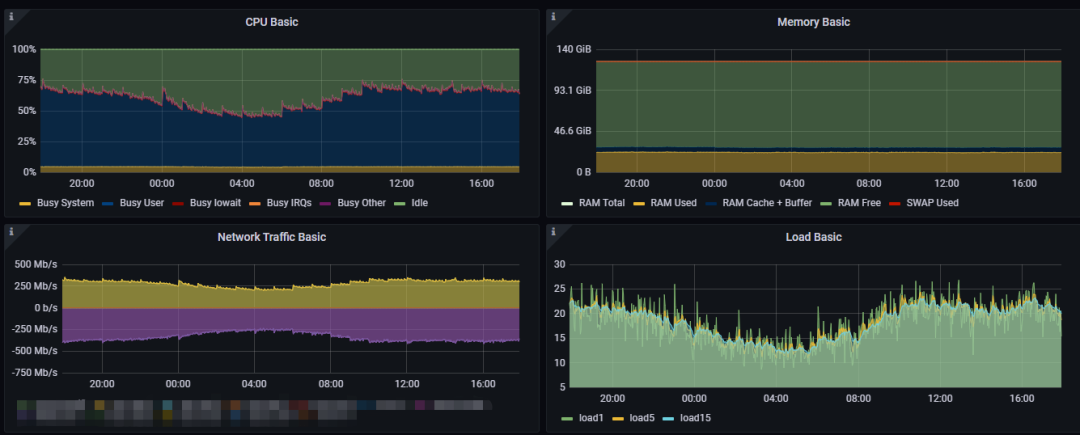Click the 16:00 label on Load time axis
Viewport: 1080px width, 435px height.
(1021, 399)
